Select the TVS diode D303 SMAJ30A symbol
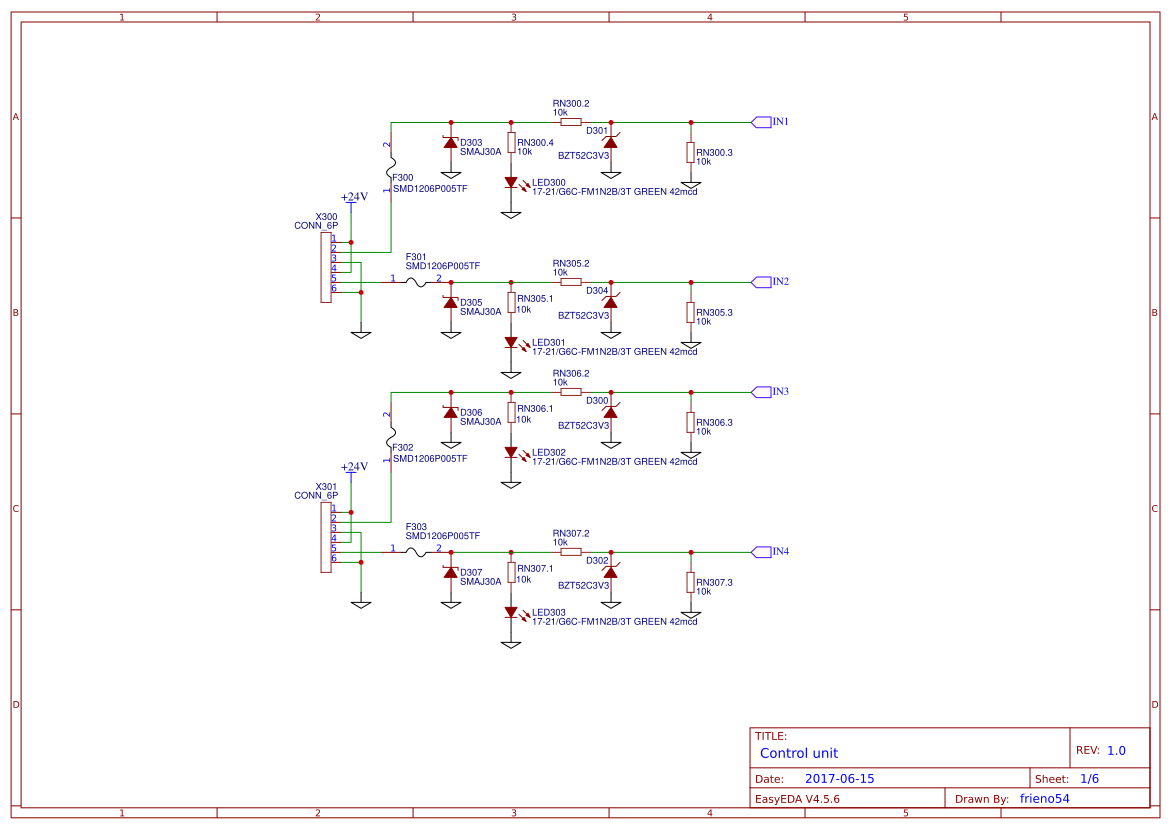Viewport: 1172px width, 829px height. 450,145
